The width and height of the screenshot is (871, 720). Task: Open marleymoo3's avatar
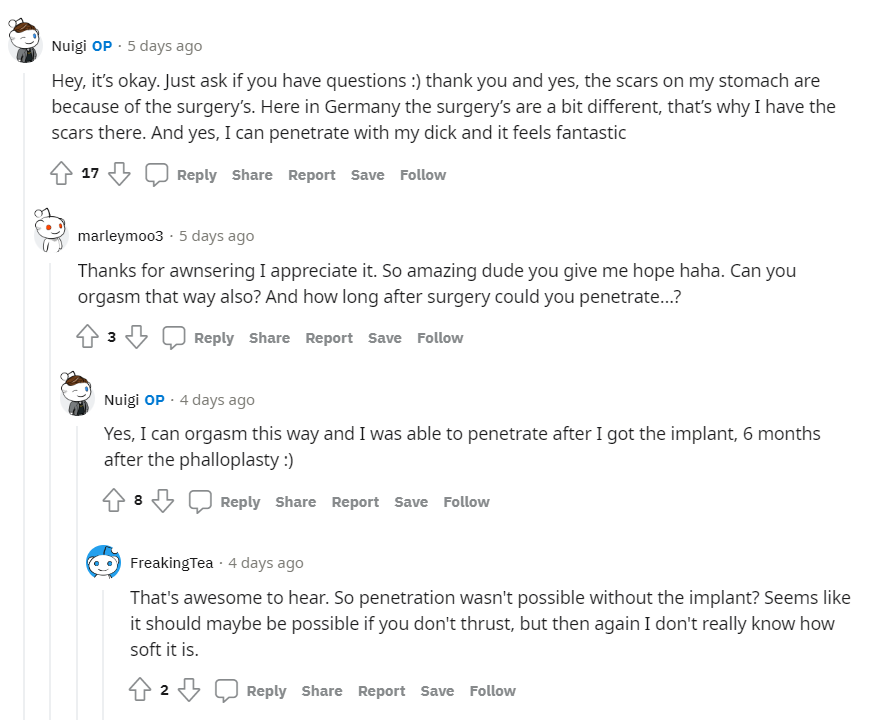pos(51,231)
